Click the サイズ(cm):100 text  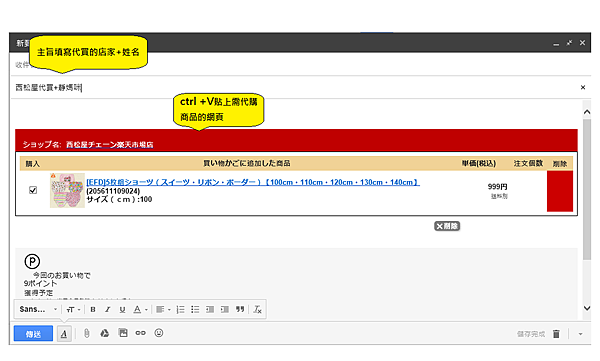coord(119,199)
